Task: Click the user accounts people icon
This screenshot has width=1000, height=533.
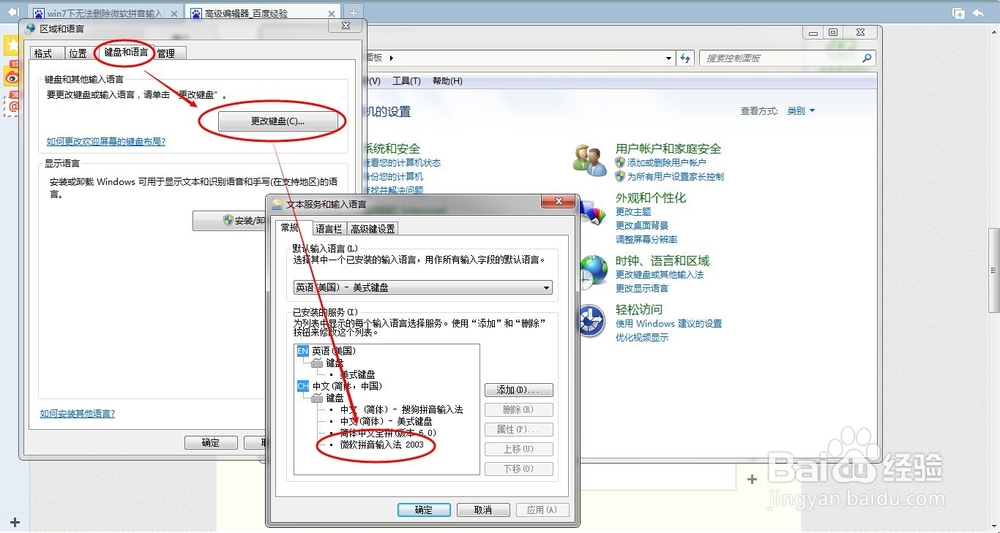Action: (590, 161)
